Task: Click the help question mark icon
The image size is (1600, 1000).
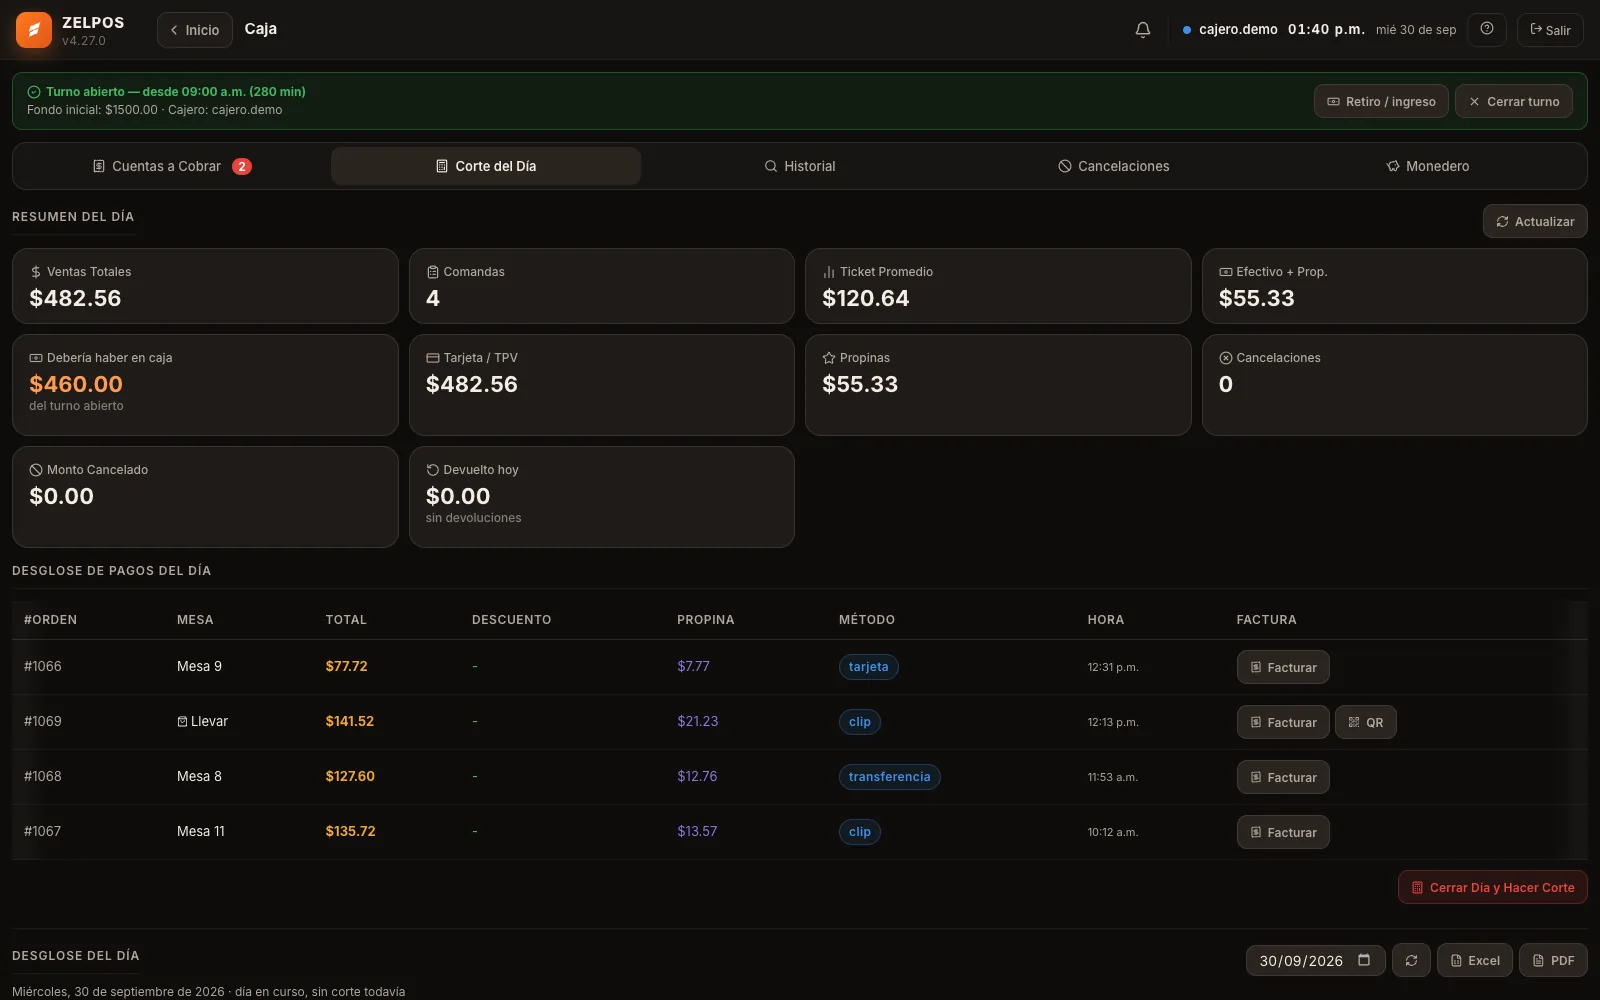Action: tap(1487, 29)
